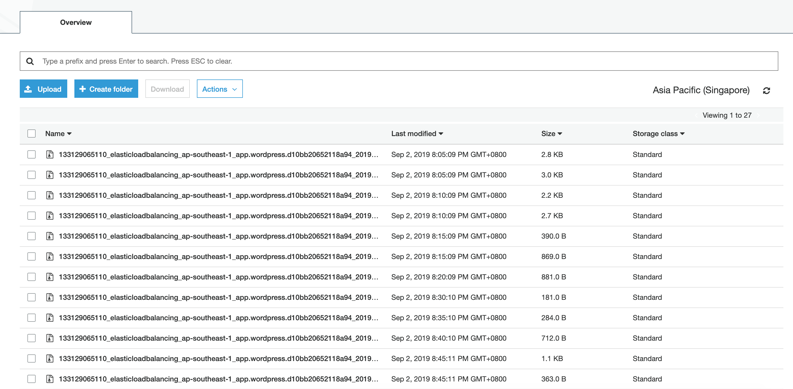Viewport: 793px width, 389px height.
Task: Switch to the Overview tab
Action: coord(76,22)
